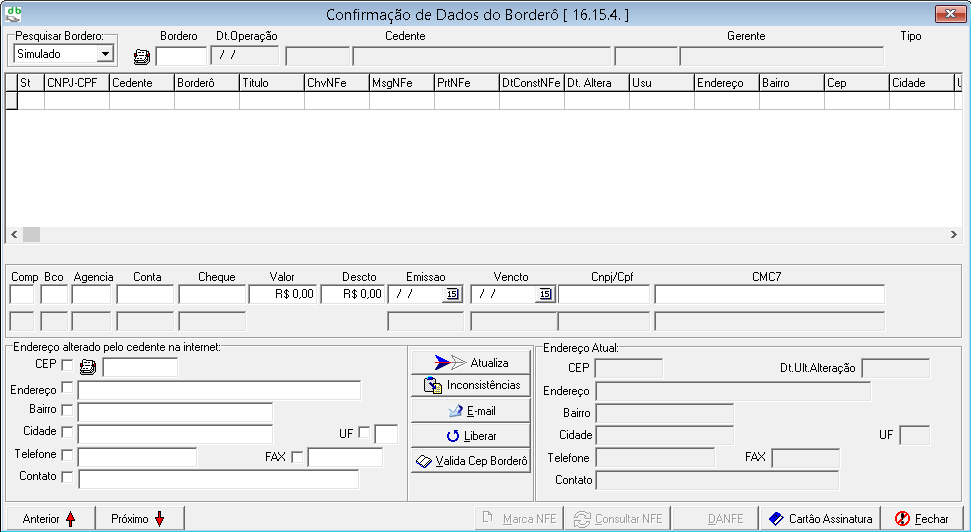Toggle the UF checkbox
Image resolution: width=971 pixels, height=532 pixels.
click(x=364, y=433)
